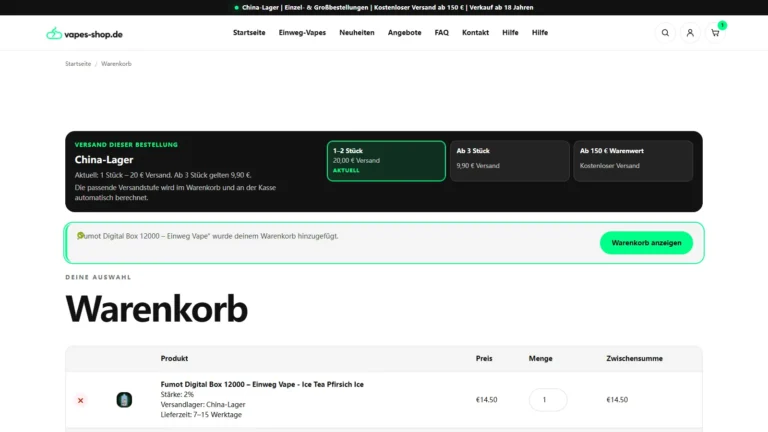The height and width of the screenshot is (432, 768).
Task: Open the Einweg-Vapes menu item
Action: [x=302, y=32]
